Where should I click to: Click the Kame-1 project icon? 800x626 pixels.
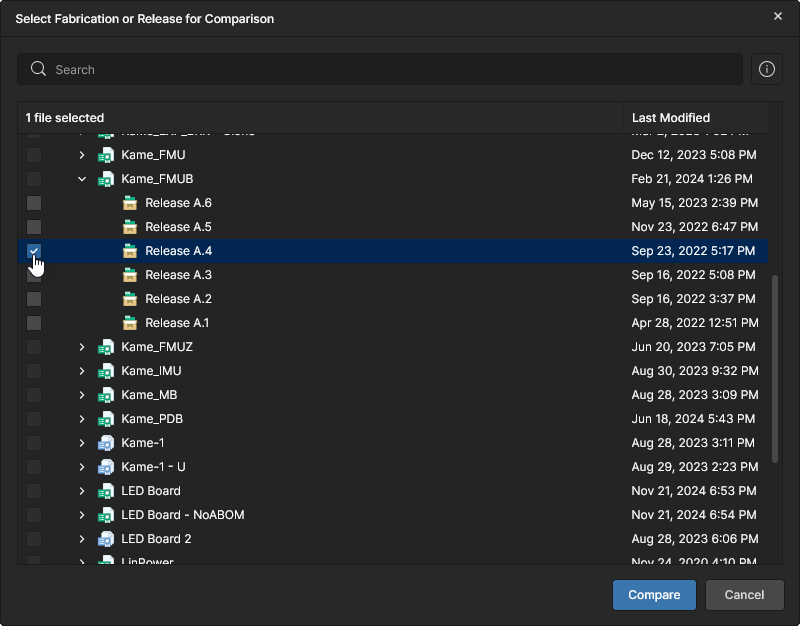pyautogui.click(x=106, y=443)
